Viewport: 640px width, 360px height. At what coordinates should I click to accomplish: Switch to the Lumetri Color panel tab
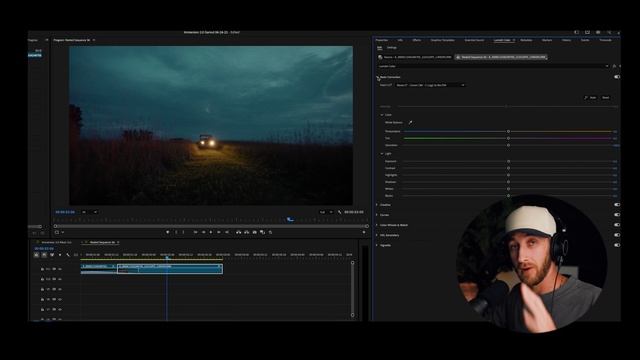pyautogui.click(x=502, y=40)
